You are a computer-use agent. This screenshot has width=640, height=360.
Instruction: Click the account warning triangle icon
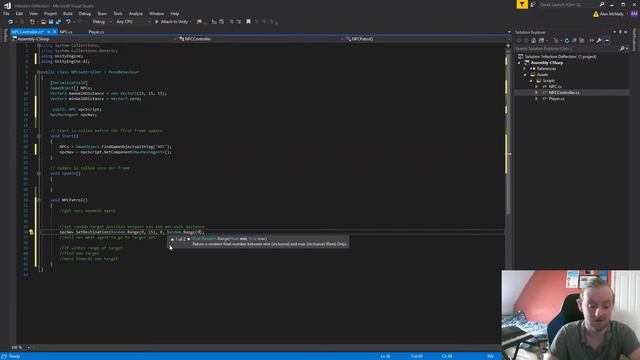[596, 14]
